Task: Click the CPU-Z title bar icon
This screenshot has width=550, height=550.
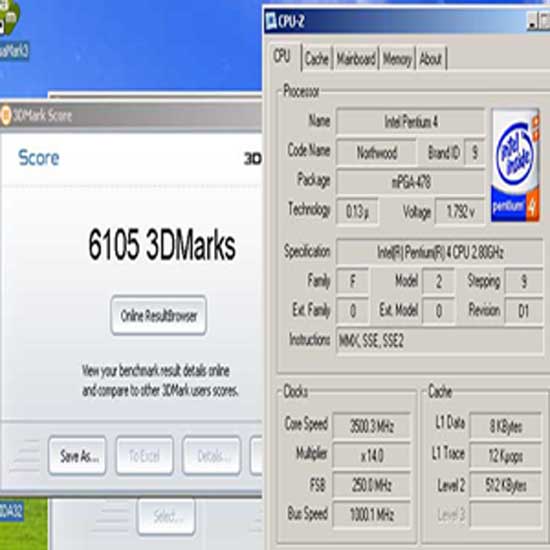Action: pos(271,21)
